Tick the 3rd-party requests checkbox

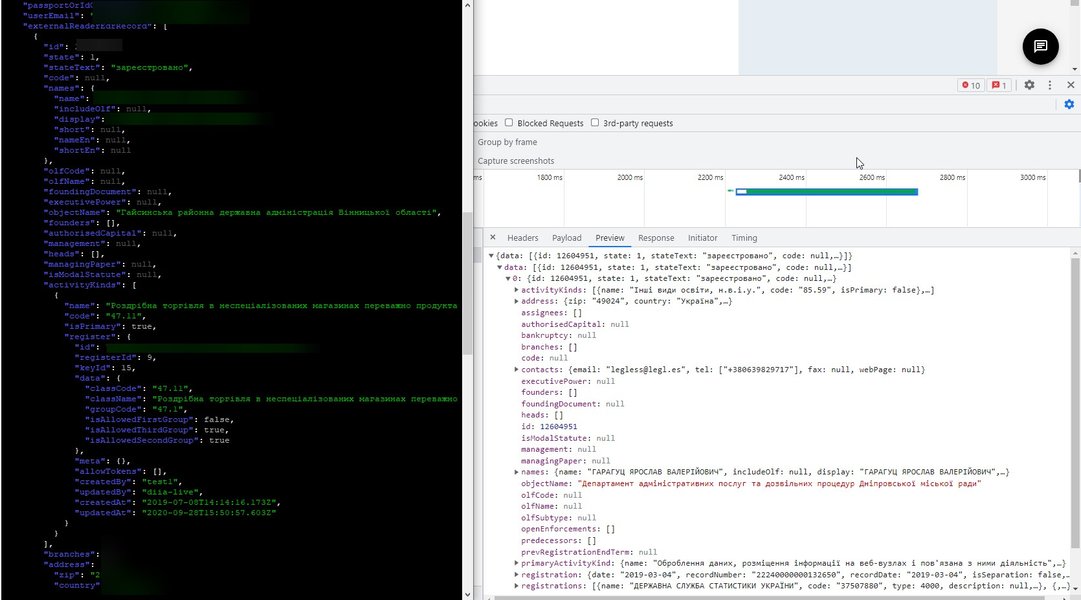[595, 123]
